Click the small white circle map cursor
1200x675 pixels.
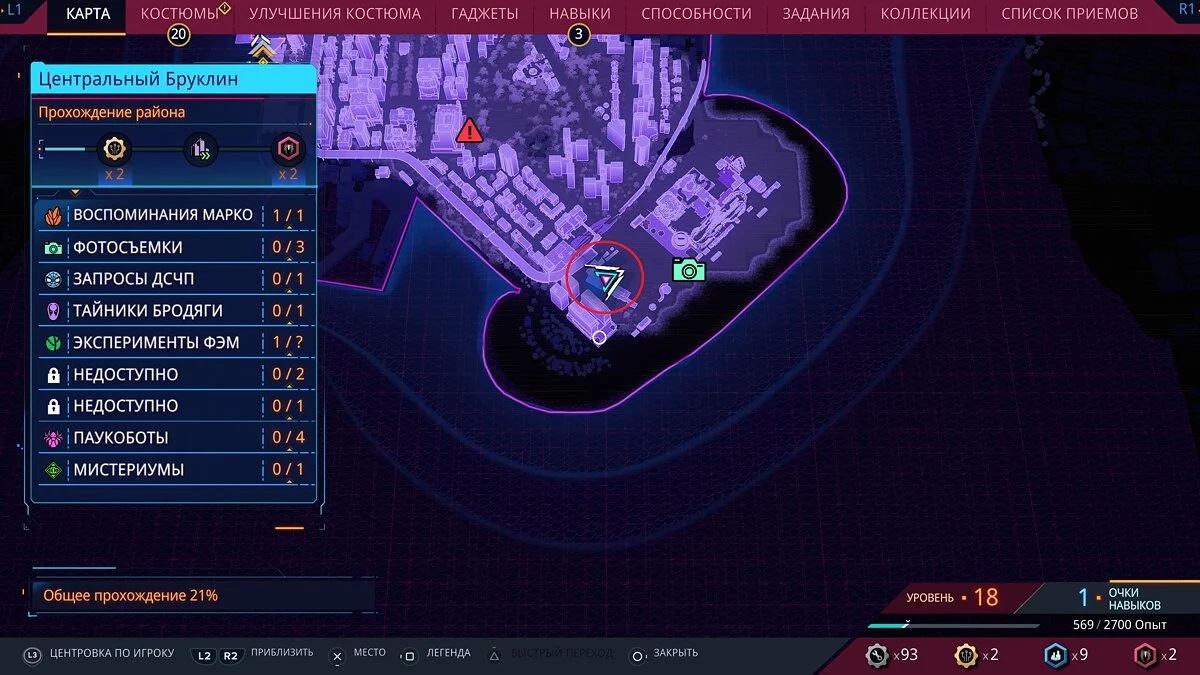599,338
